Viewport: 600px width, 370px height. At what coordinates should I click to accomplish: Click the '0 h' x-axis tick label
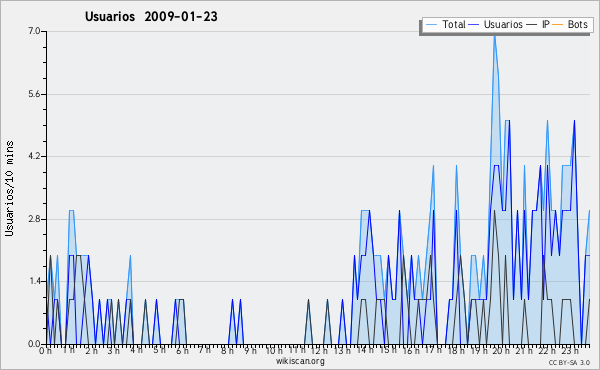pyautogui.click(x=46, y=350)
